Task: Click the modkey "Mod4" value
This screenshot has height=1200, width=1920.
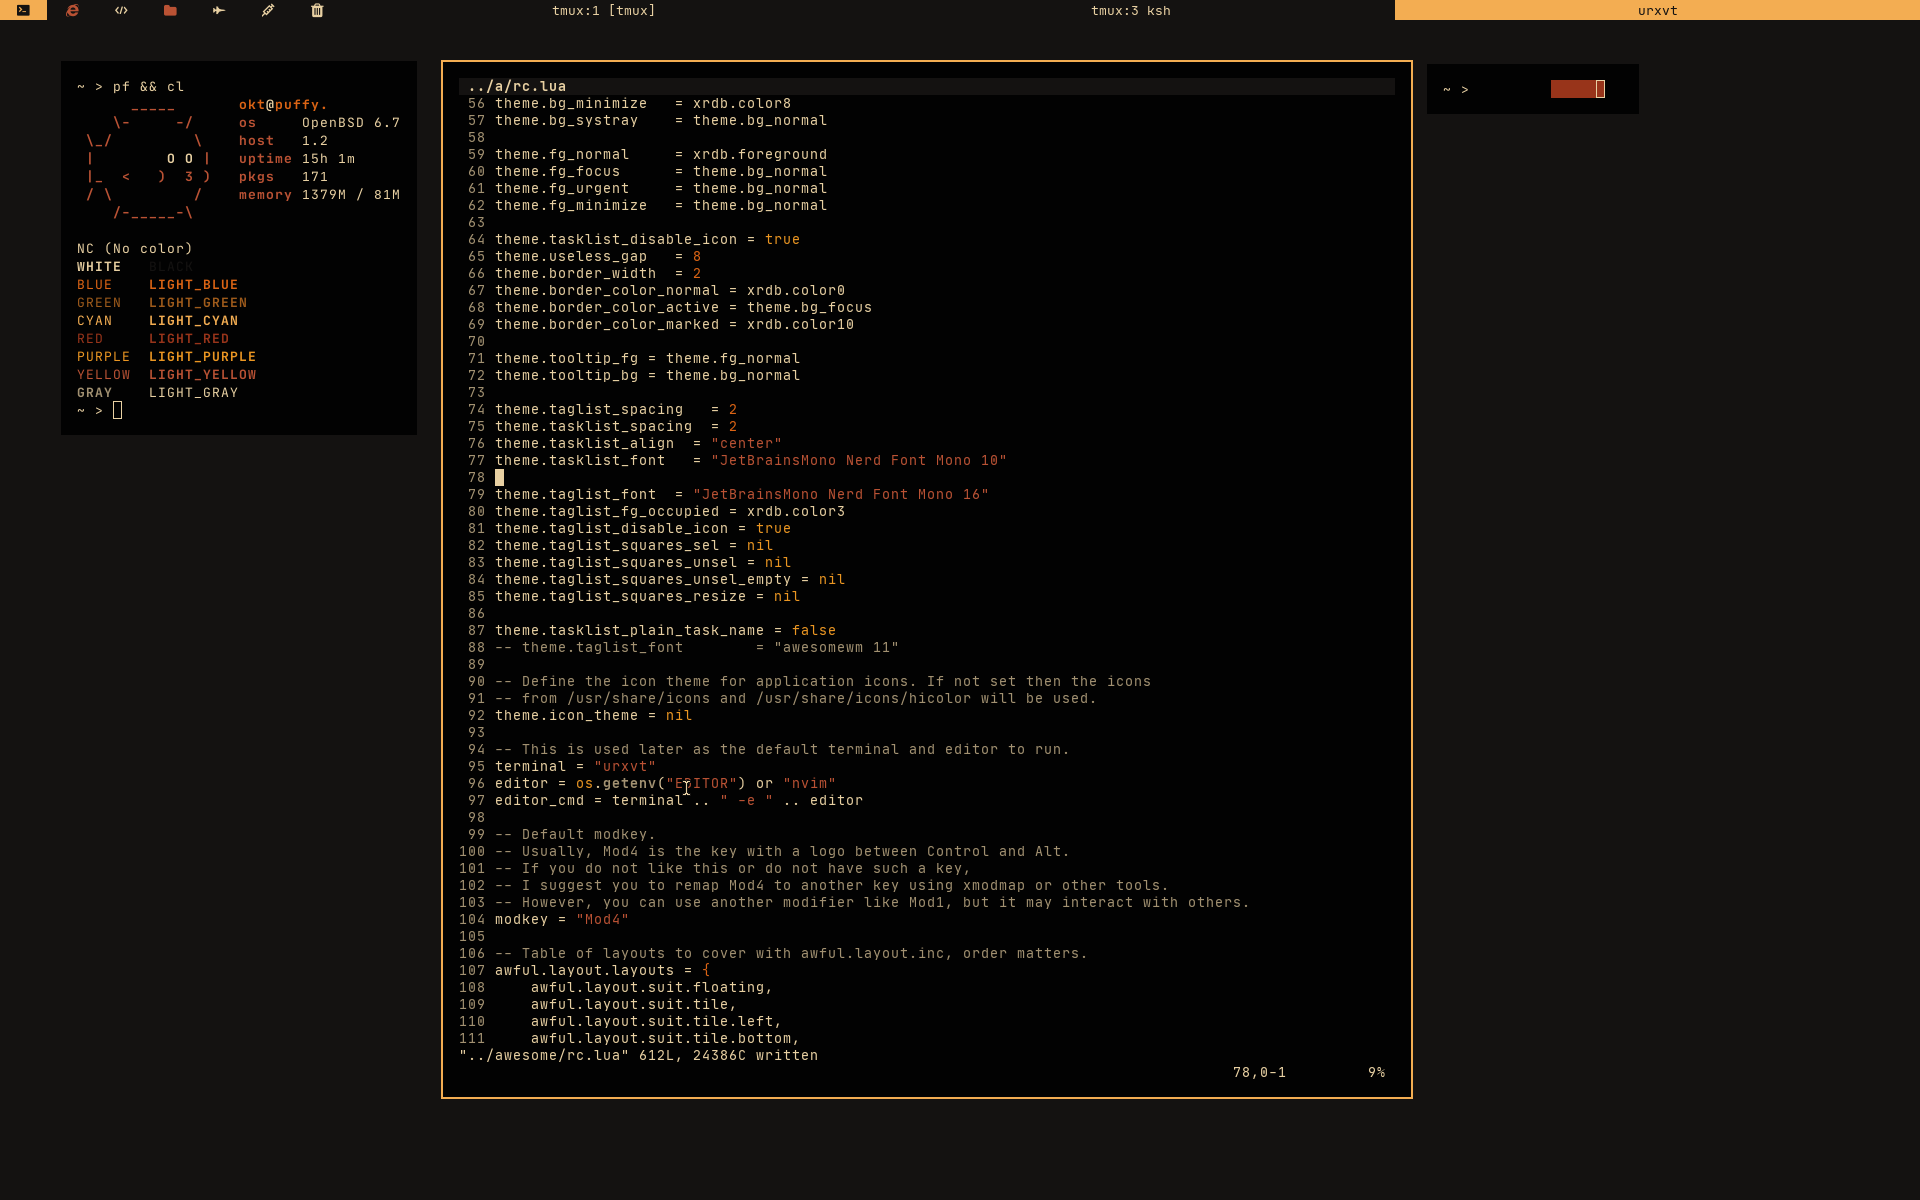Action: 602,920
